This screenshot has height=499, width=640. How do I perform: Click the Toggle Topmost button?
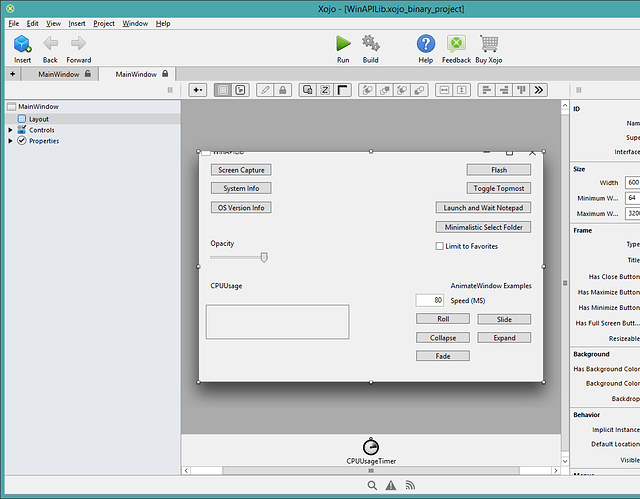pos(499,188)
